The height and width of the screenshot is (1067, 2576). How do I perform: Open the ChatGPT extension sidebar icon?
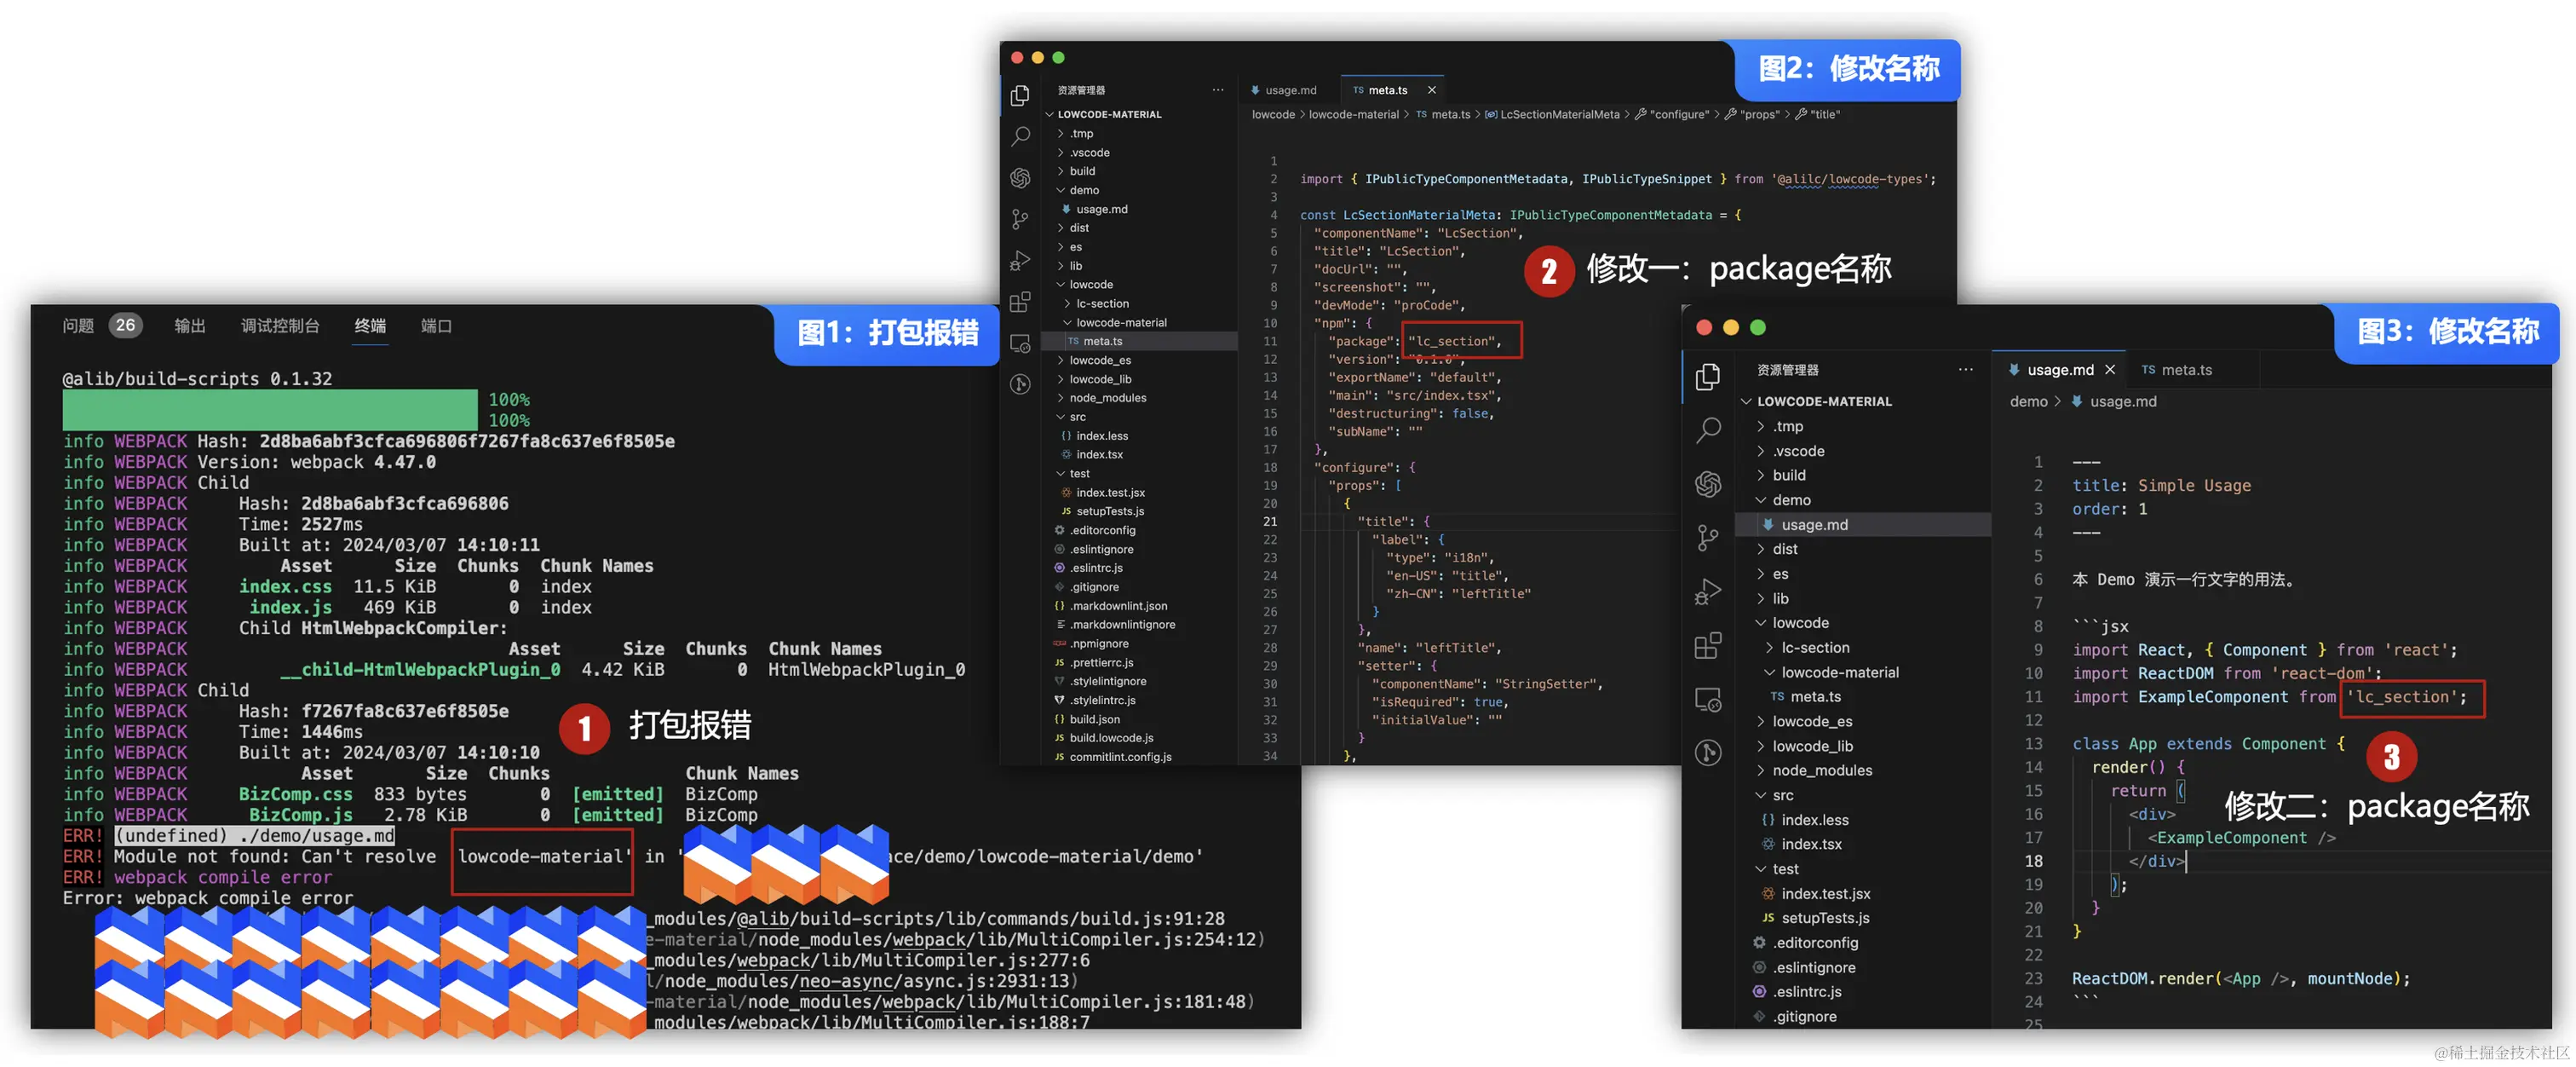click(1020, 177)
